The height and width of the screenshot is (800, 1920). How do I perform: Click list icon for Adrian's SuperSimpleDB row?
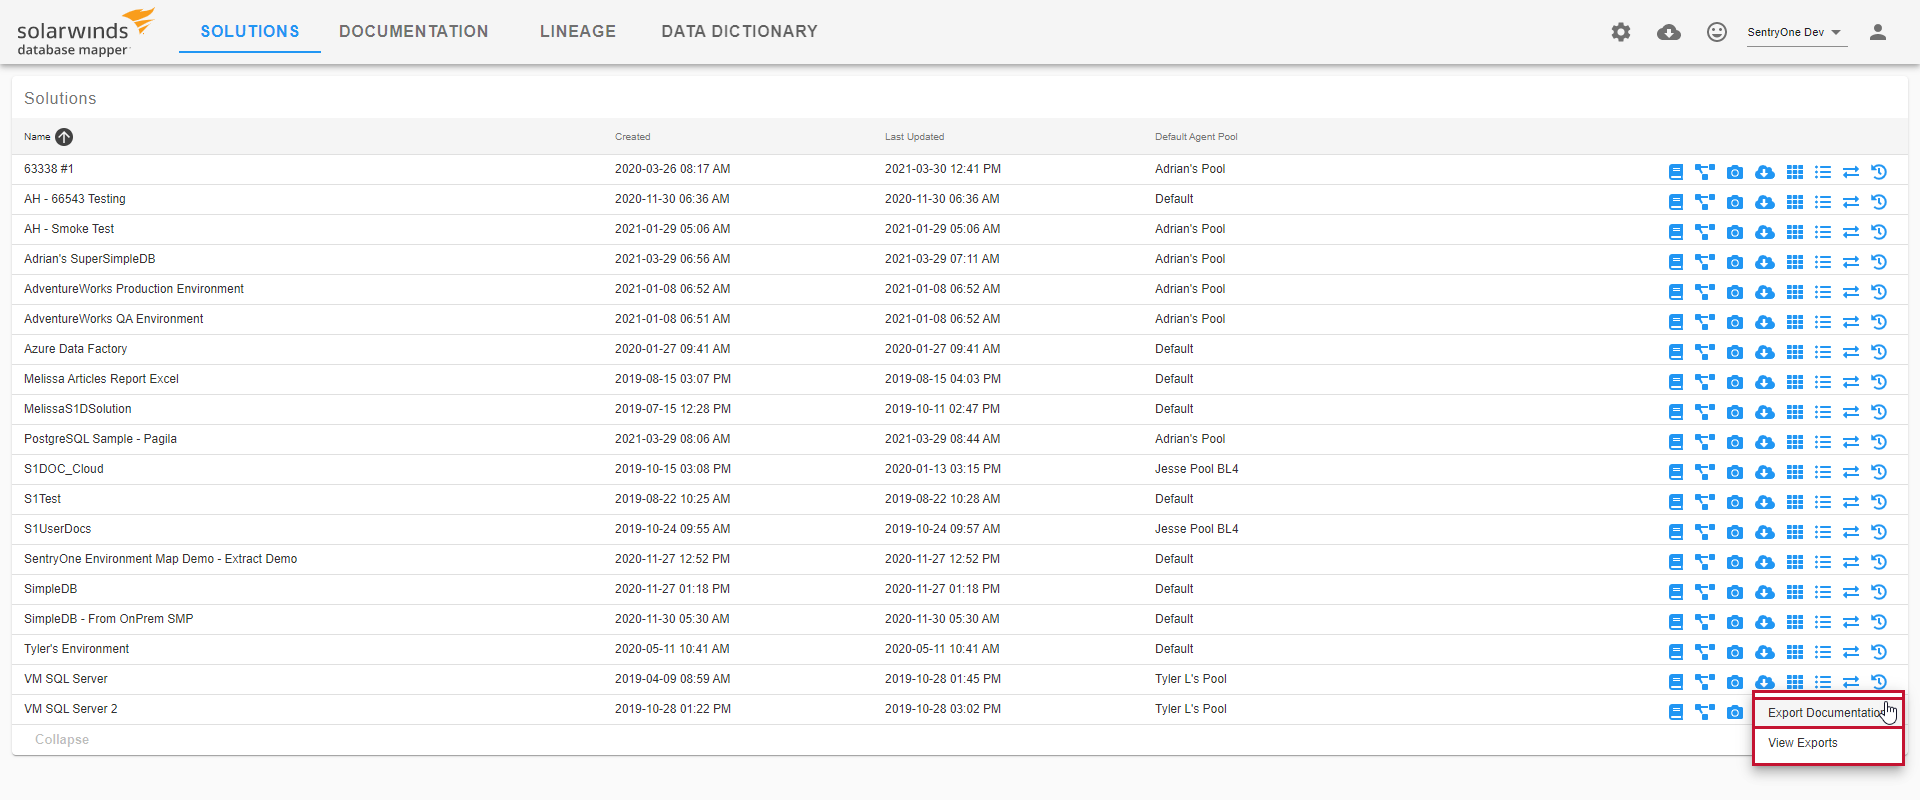click(x=1823, y=262)
